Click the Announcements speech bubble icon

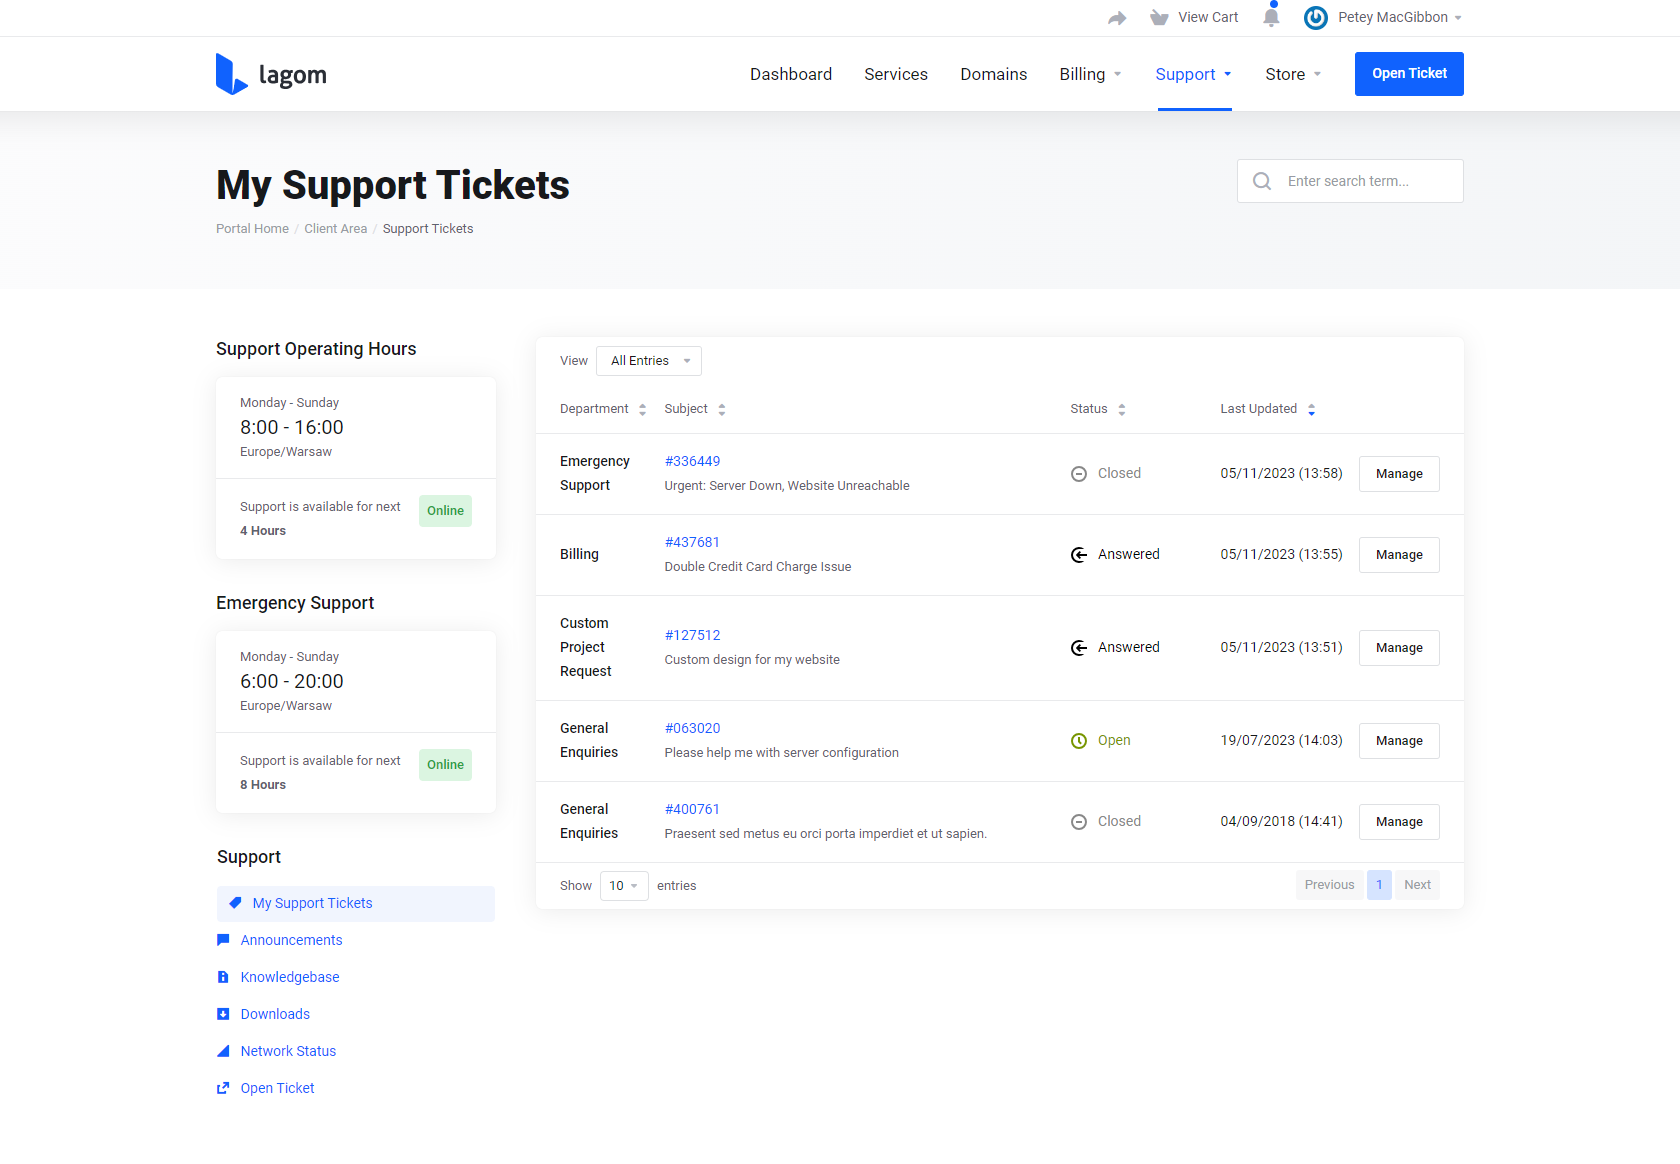tap(223, 940)
